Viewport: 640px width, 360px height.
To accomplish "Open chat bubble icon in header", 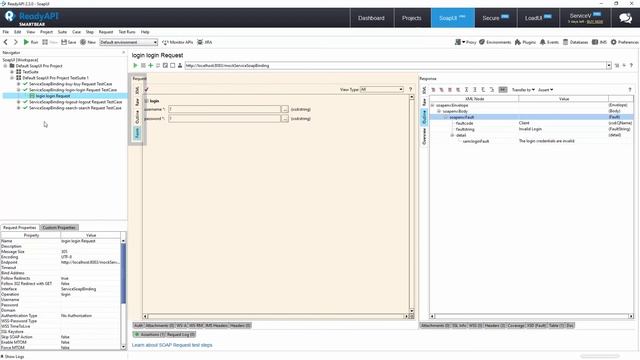I will coord(625,18).
